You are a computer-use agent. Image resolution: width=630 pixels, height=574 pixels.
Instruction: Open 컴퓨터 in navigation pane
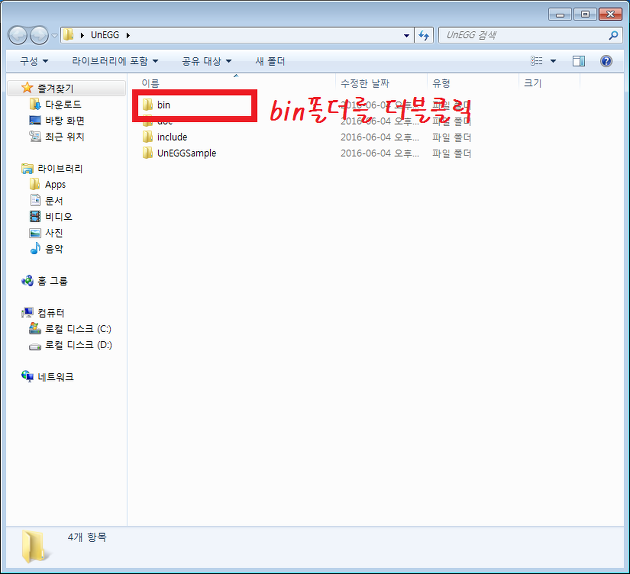coord(51,313)
